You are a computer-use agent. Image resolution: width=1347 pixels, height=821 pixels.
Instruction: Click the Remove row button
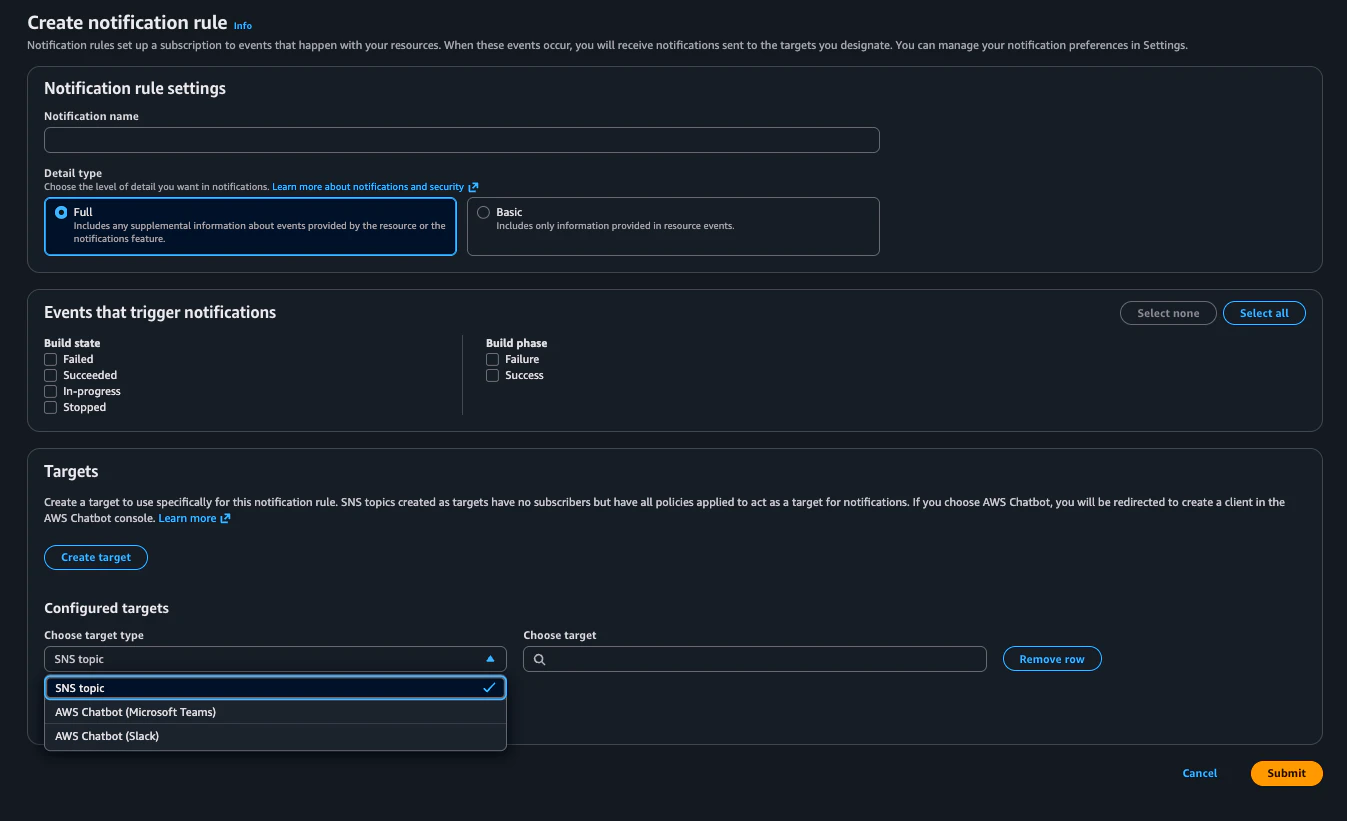coord(1052,659)
